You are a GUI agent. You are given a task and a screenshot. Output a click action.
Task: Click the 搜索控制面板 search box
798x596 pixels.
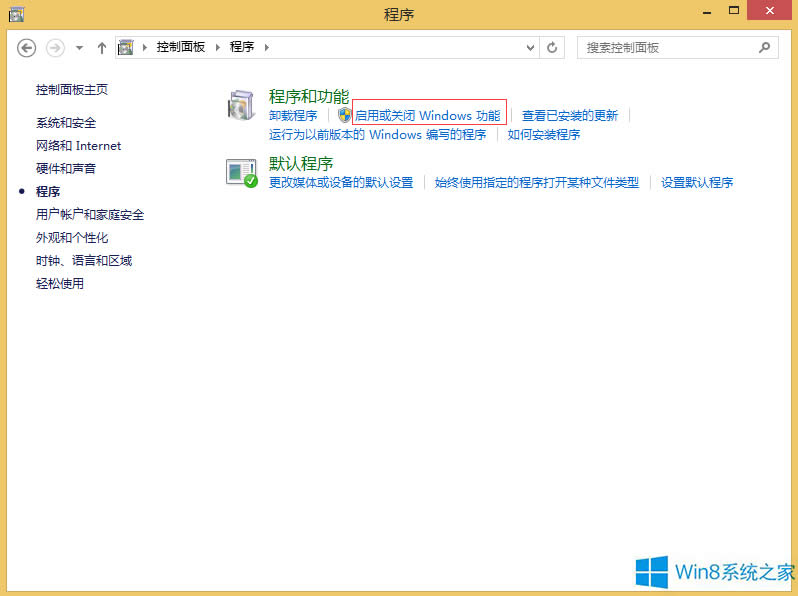click(665, 48)
